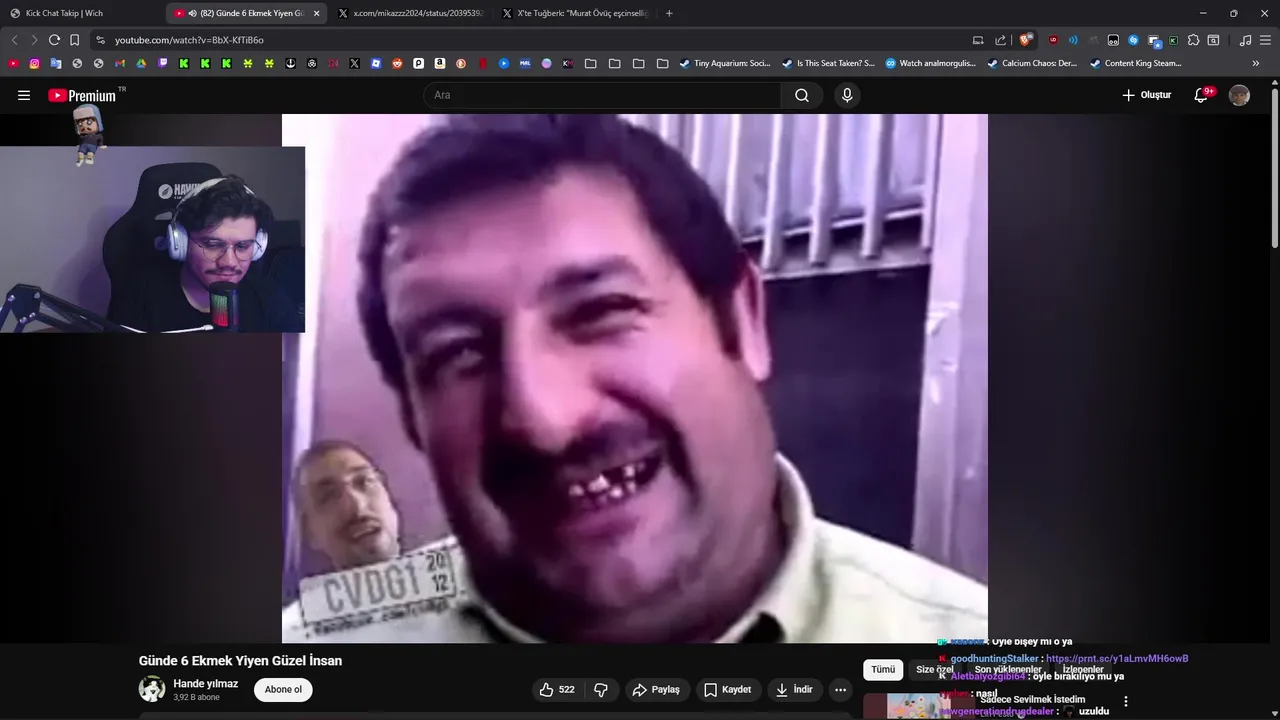Image resolution: width=1280 pixels, height=720 pixels.
Task: Click the video title Günde 6 Ekmek Yiyen Güzel İnsan
Action: point(240,661)
